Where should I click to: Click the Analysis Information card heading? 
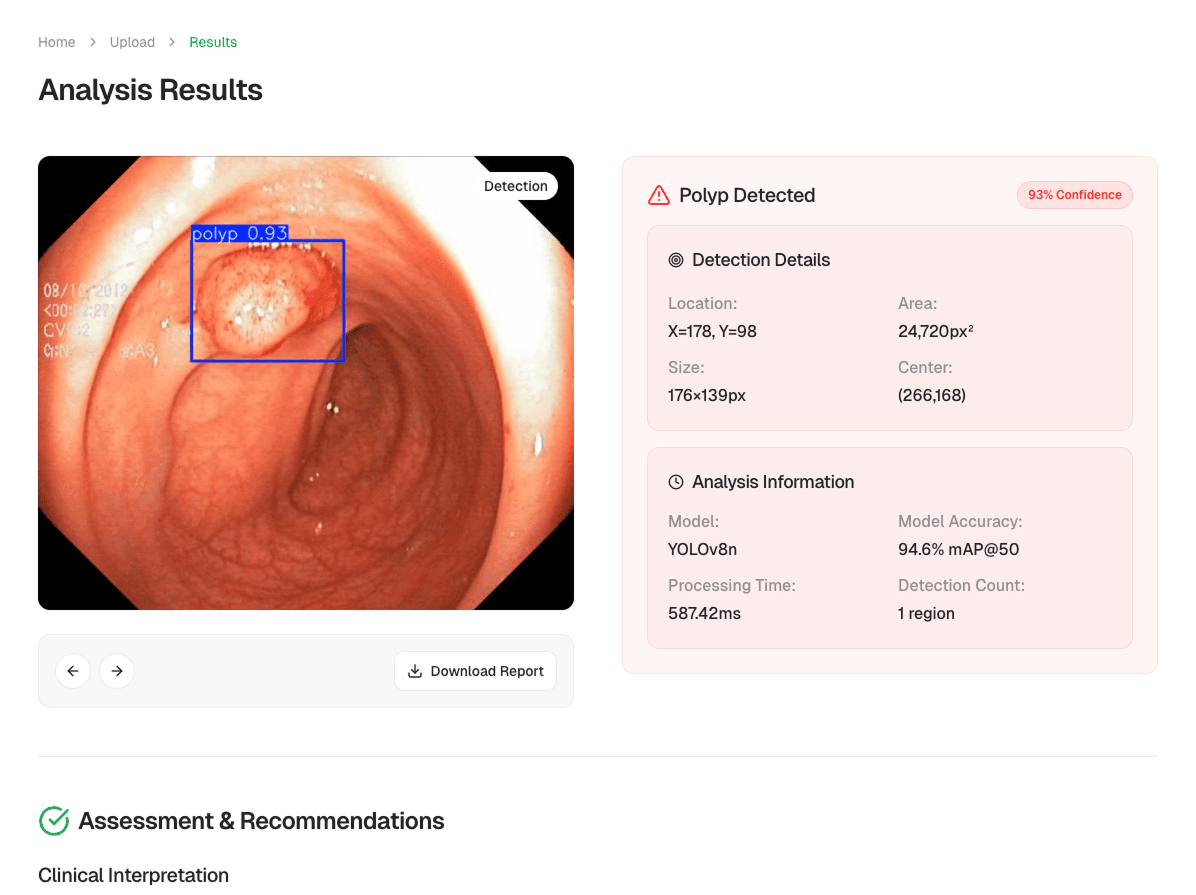773,482
